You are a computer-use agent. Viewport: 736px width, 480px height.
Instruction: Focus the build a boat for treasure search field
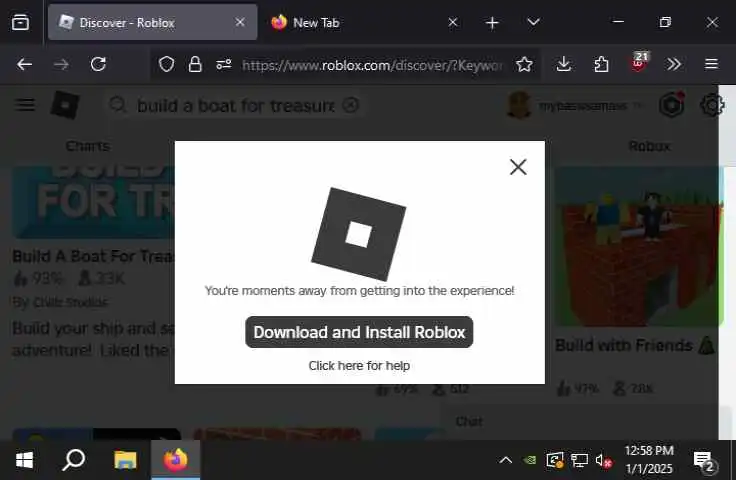235,106
